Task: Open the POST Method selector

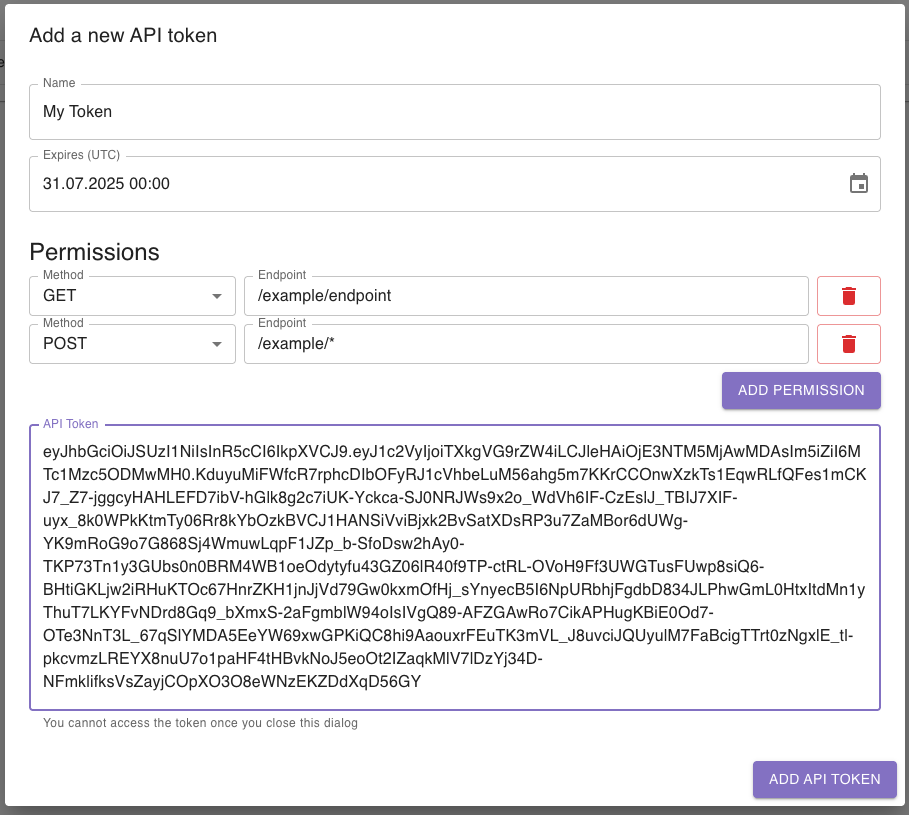Action: 130,343
